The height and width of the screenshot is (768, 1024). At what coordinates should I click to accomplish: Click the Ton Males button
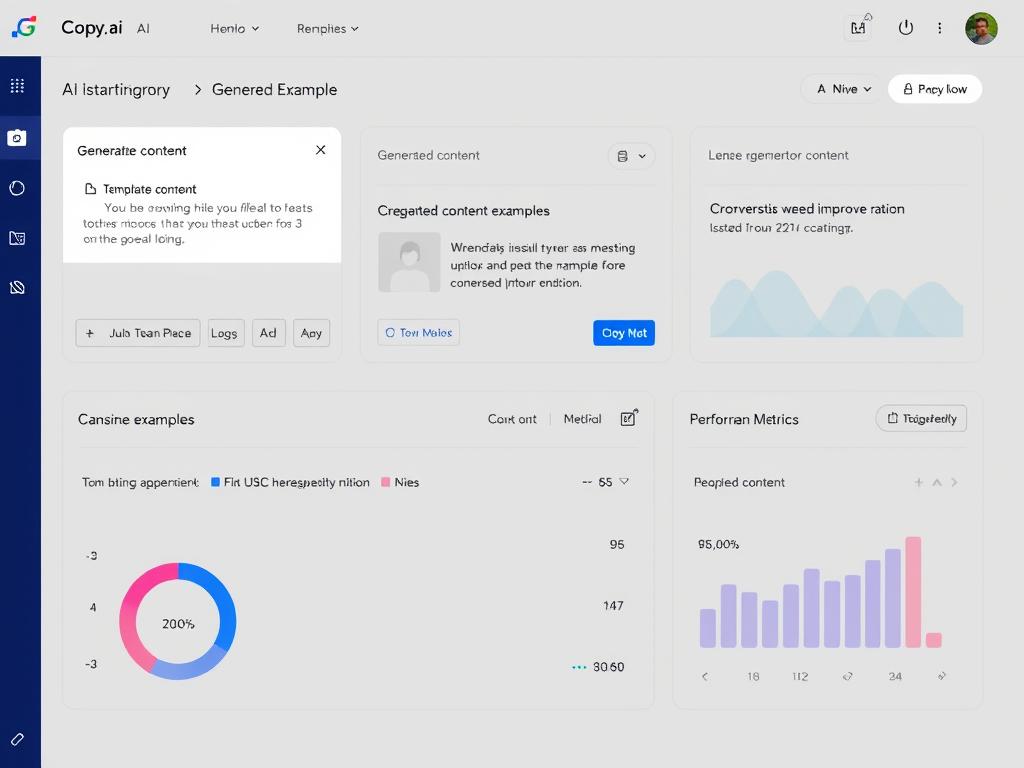tap(419, 332)
